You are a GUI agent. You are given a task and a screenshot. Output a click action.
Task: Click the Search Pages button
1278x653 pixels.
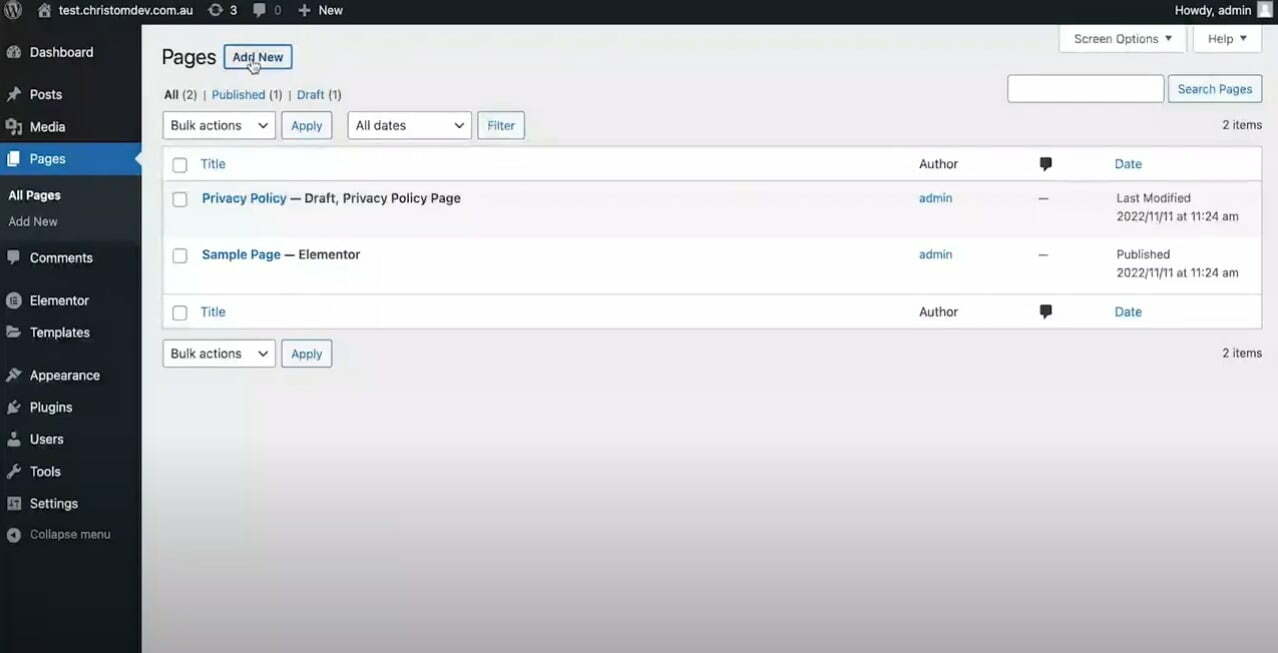(x=1215, y=89)
